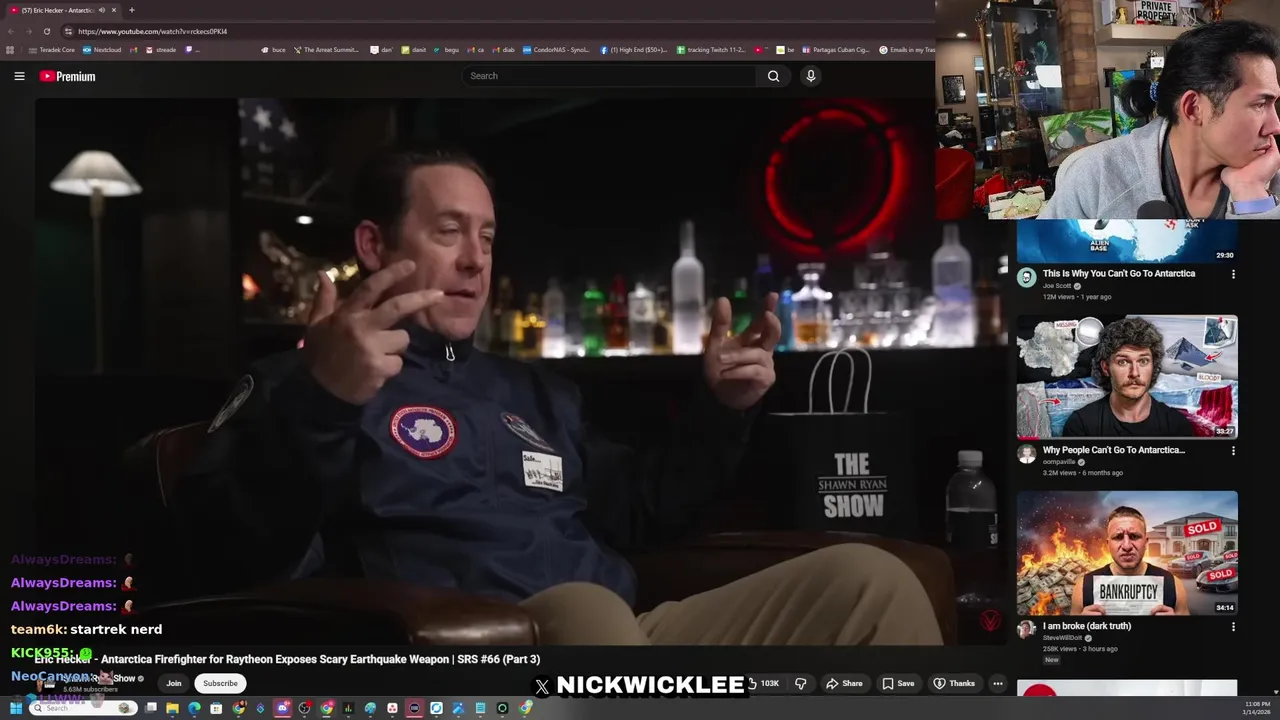Open title This Is Why You Can't Go To Antarctica

pos(1119,273)
